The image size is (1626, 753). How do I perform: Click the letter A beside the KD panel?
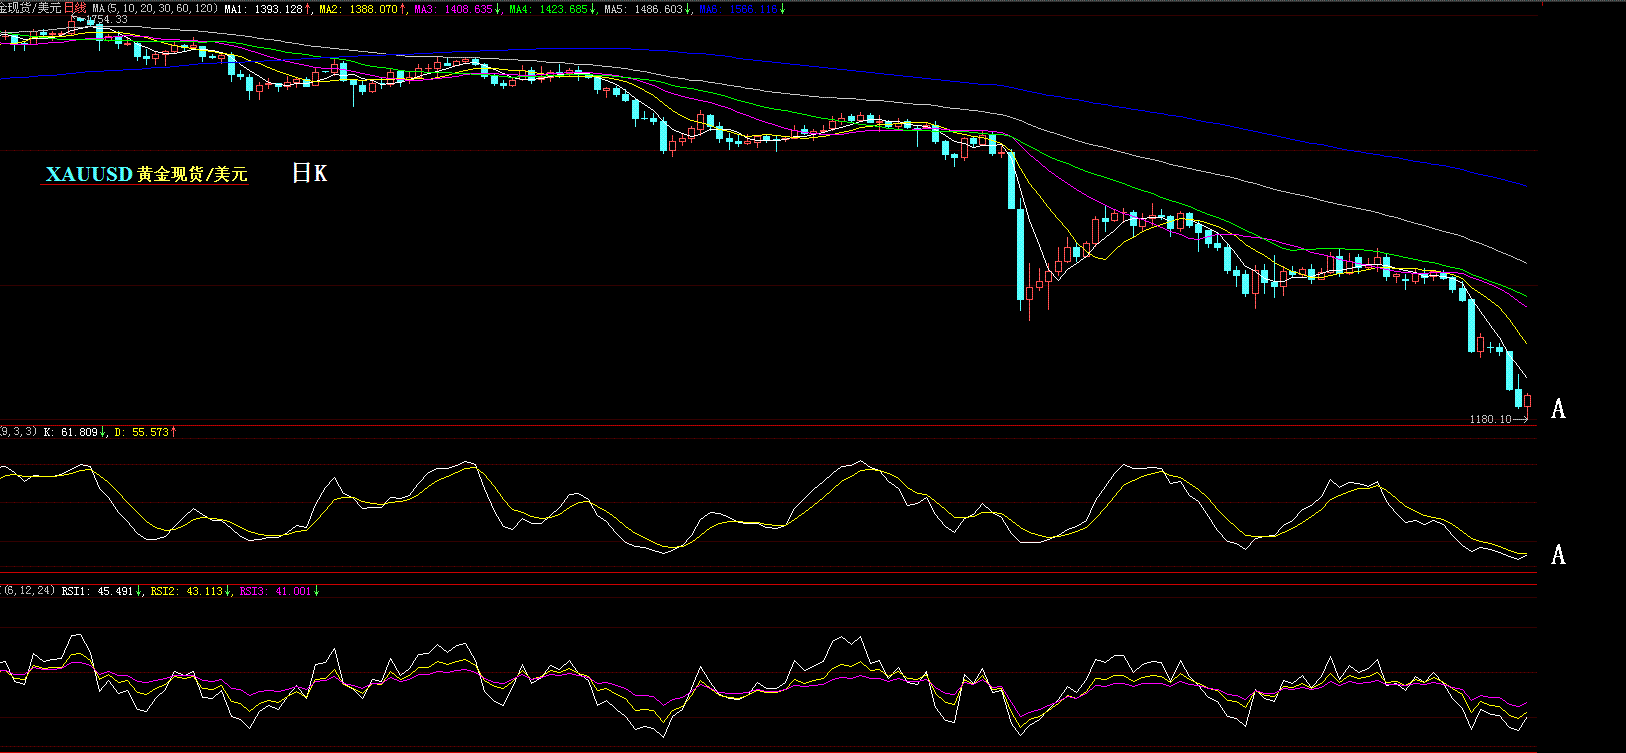(1558, 555)
